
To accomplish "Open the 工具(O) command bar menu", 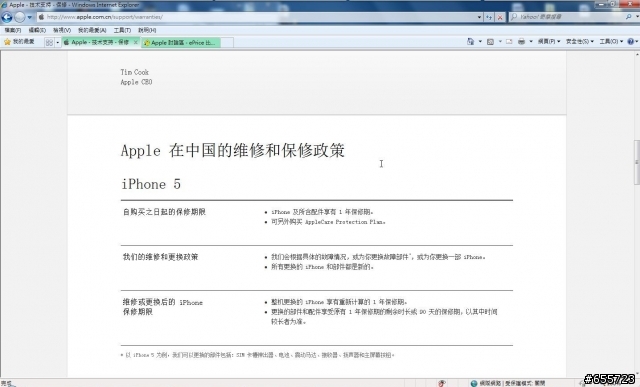I will tap(611, 42).
